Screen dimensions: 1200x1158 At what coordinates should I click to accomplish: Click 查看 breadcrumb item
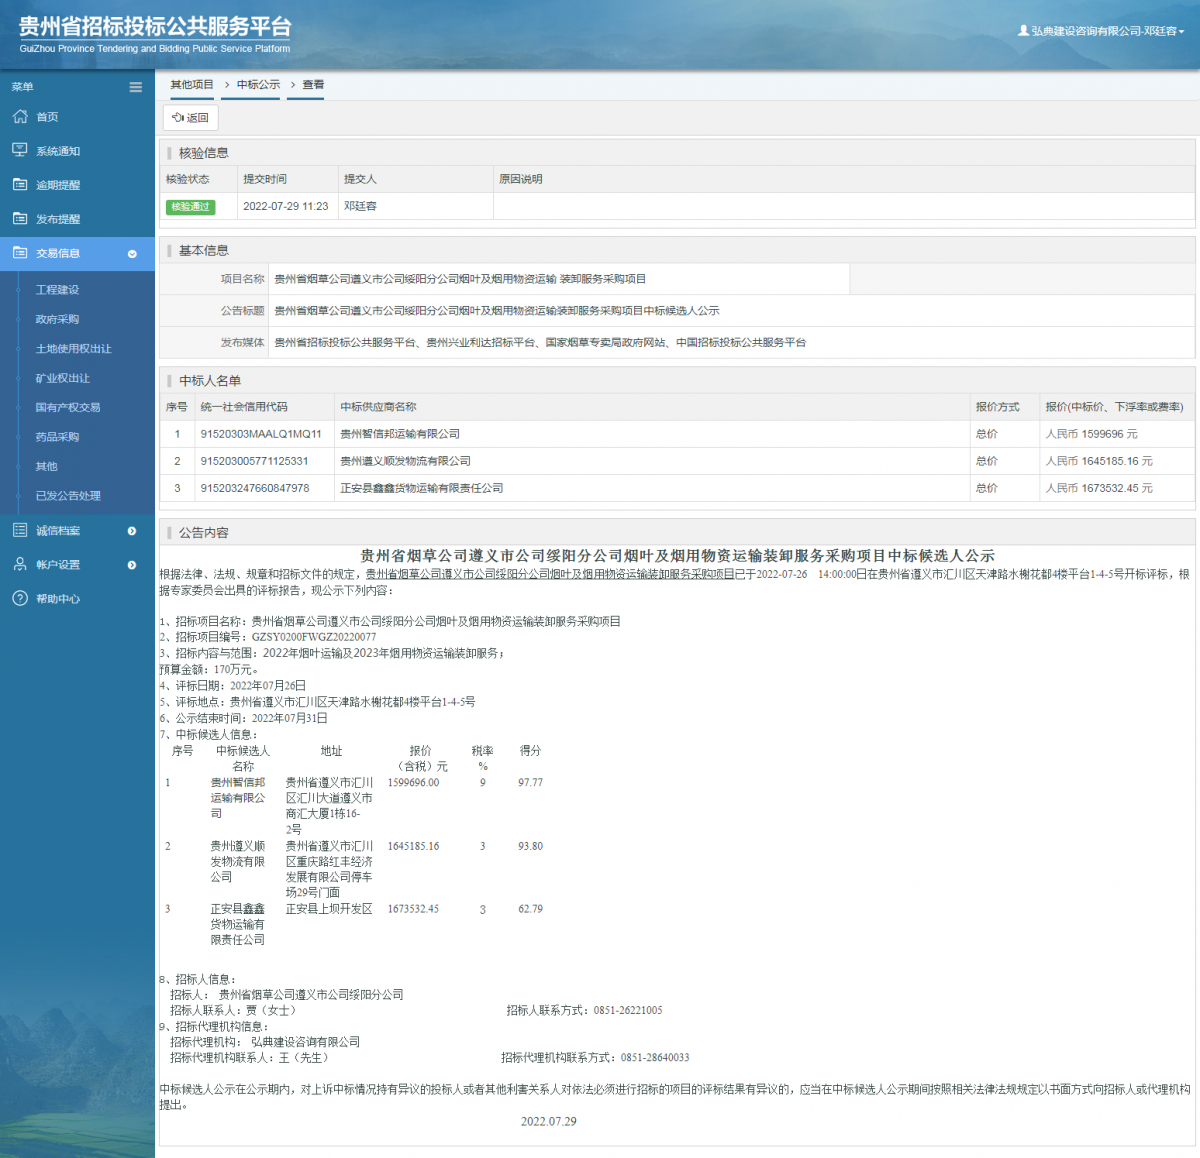313,85
